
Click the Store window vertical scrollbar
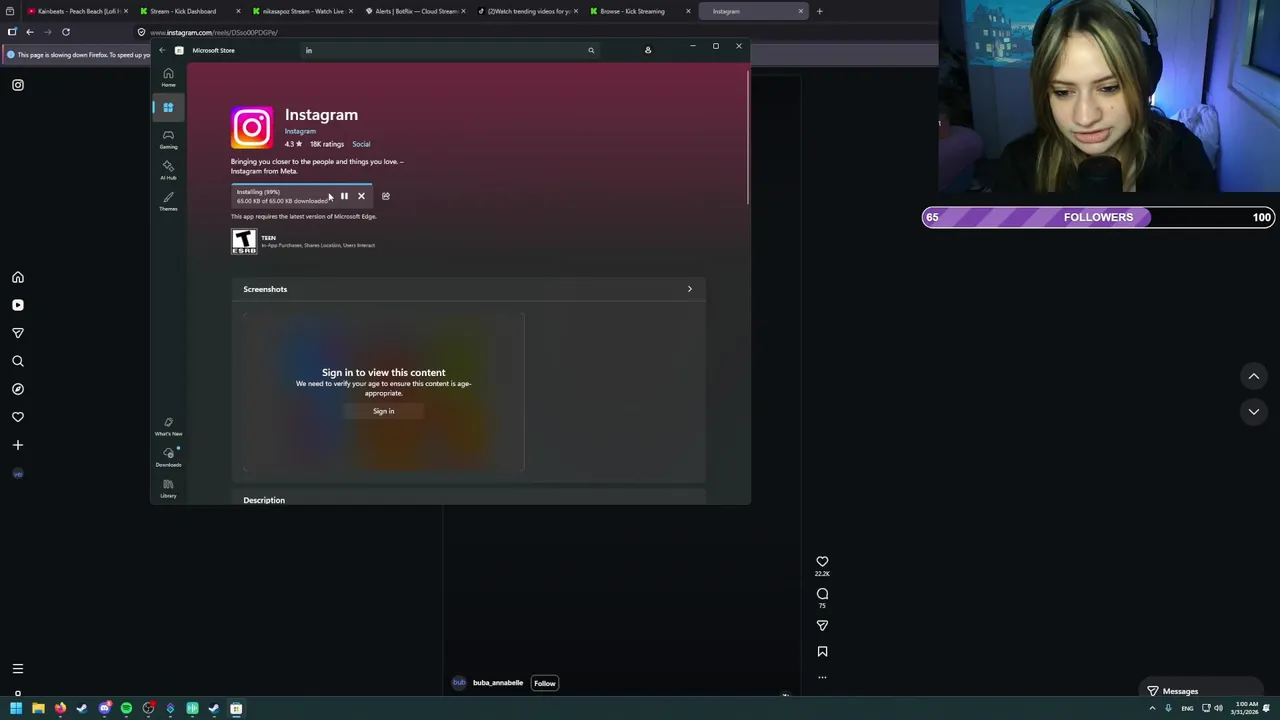tap(747, 137)
